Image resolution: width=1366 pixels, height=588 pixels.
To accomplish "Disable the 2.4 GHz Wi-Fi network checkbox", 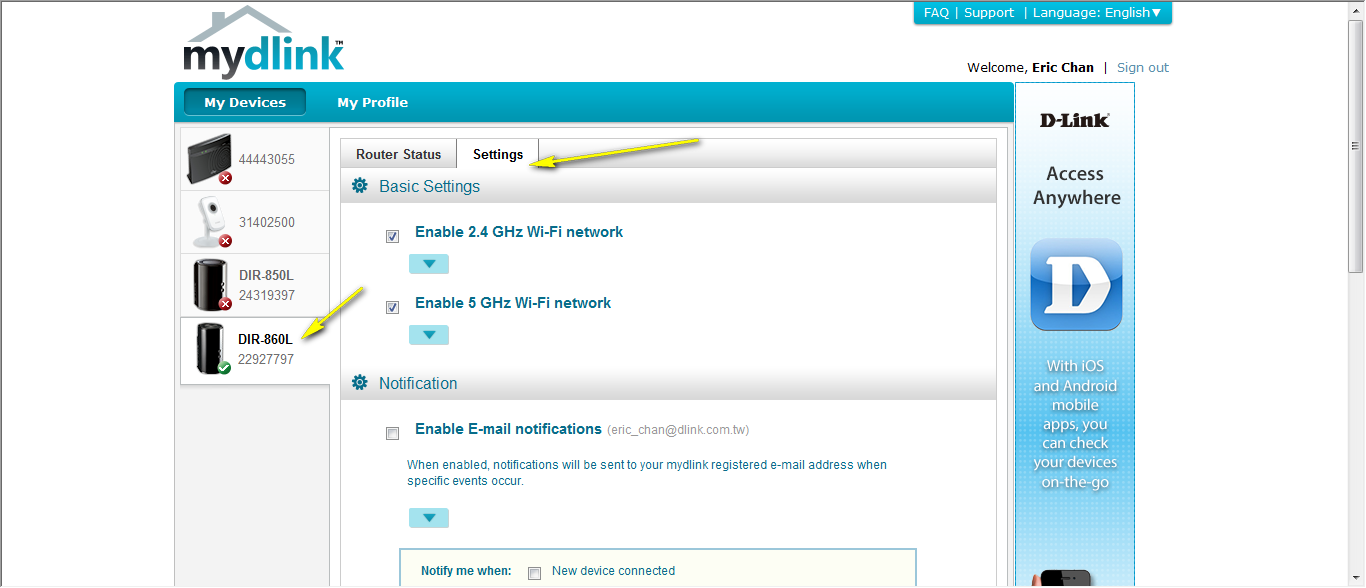I will (x=393, y=237).
